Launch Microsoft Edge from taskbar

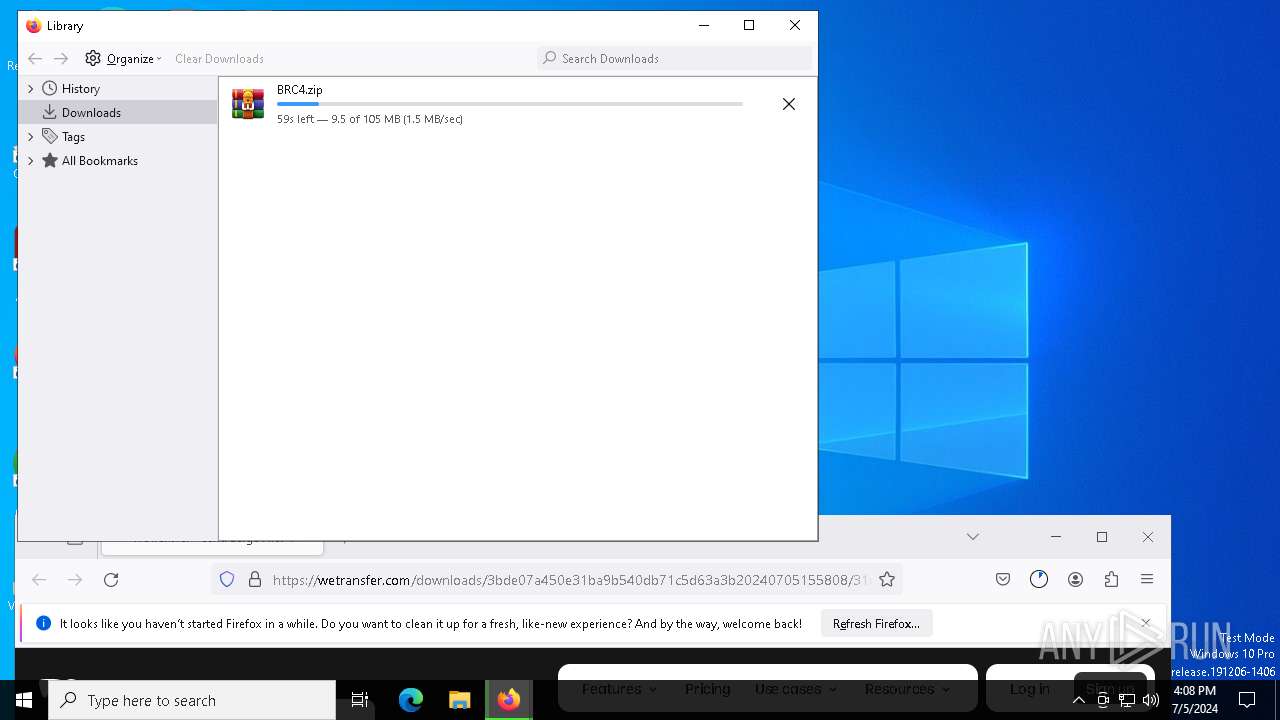click(x=411, y=700)
